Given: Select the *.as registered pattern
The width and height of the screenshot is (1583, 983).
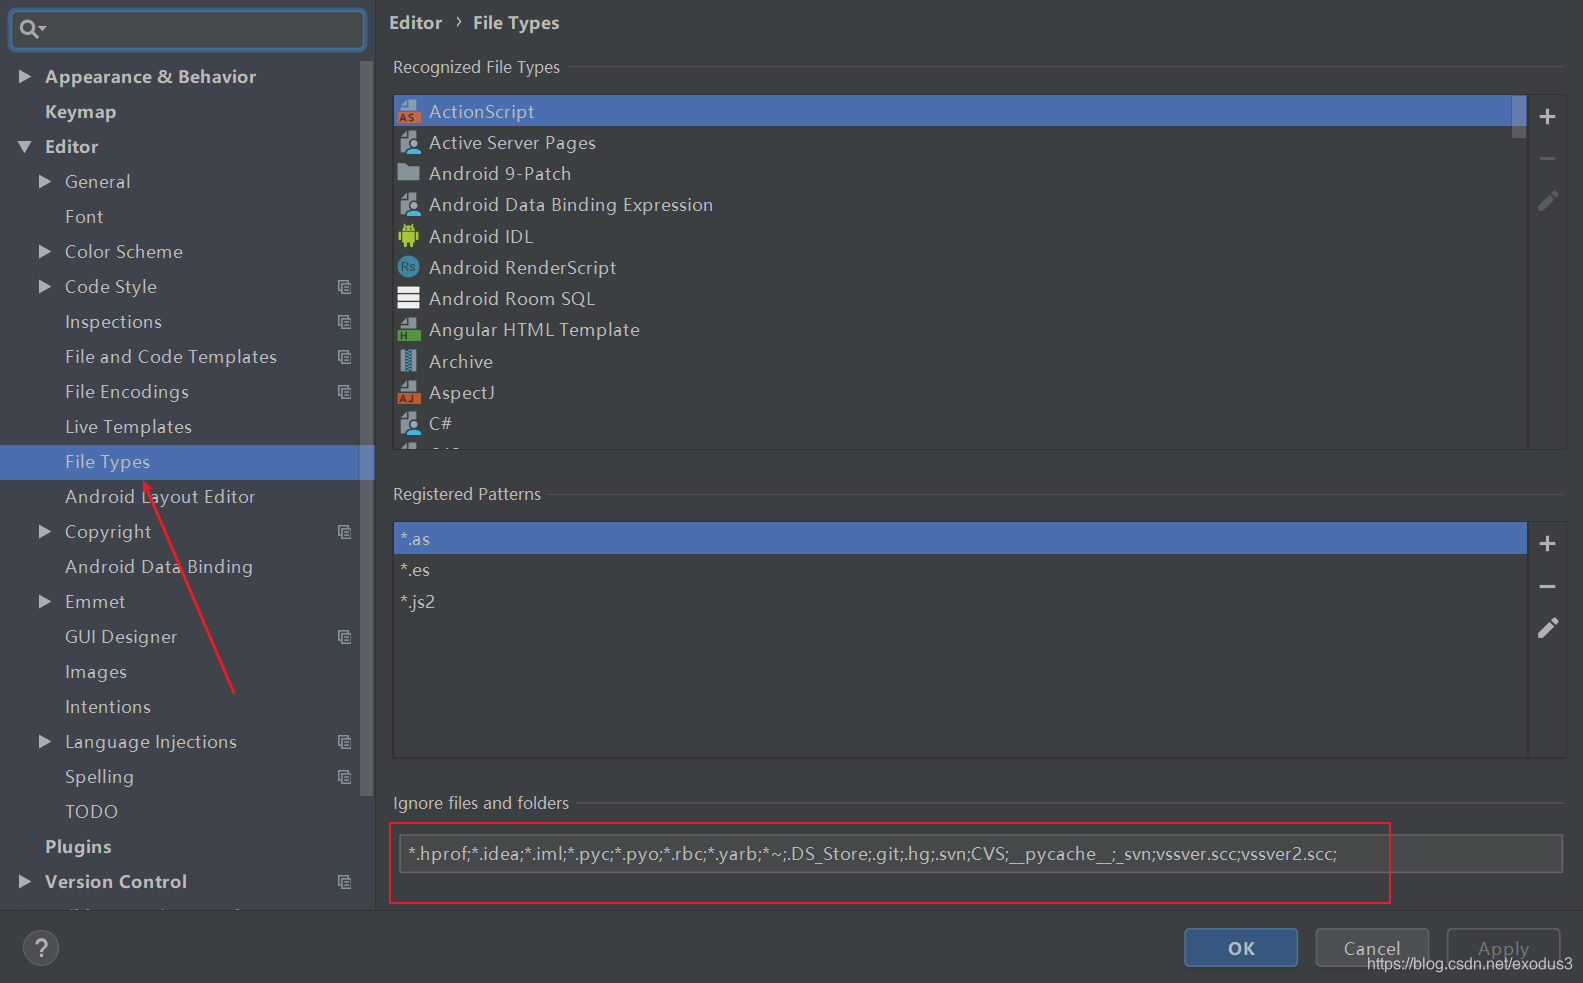Looking at the screenshot, I should pyautogui.click(x=960, y=538).
